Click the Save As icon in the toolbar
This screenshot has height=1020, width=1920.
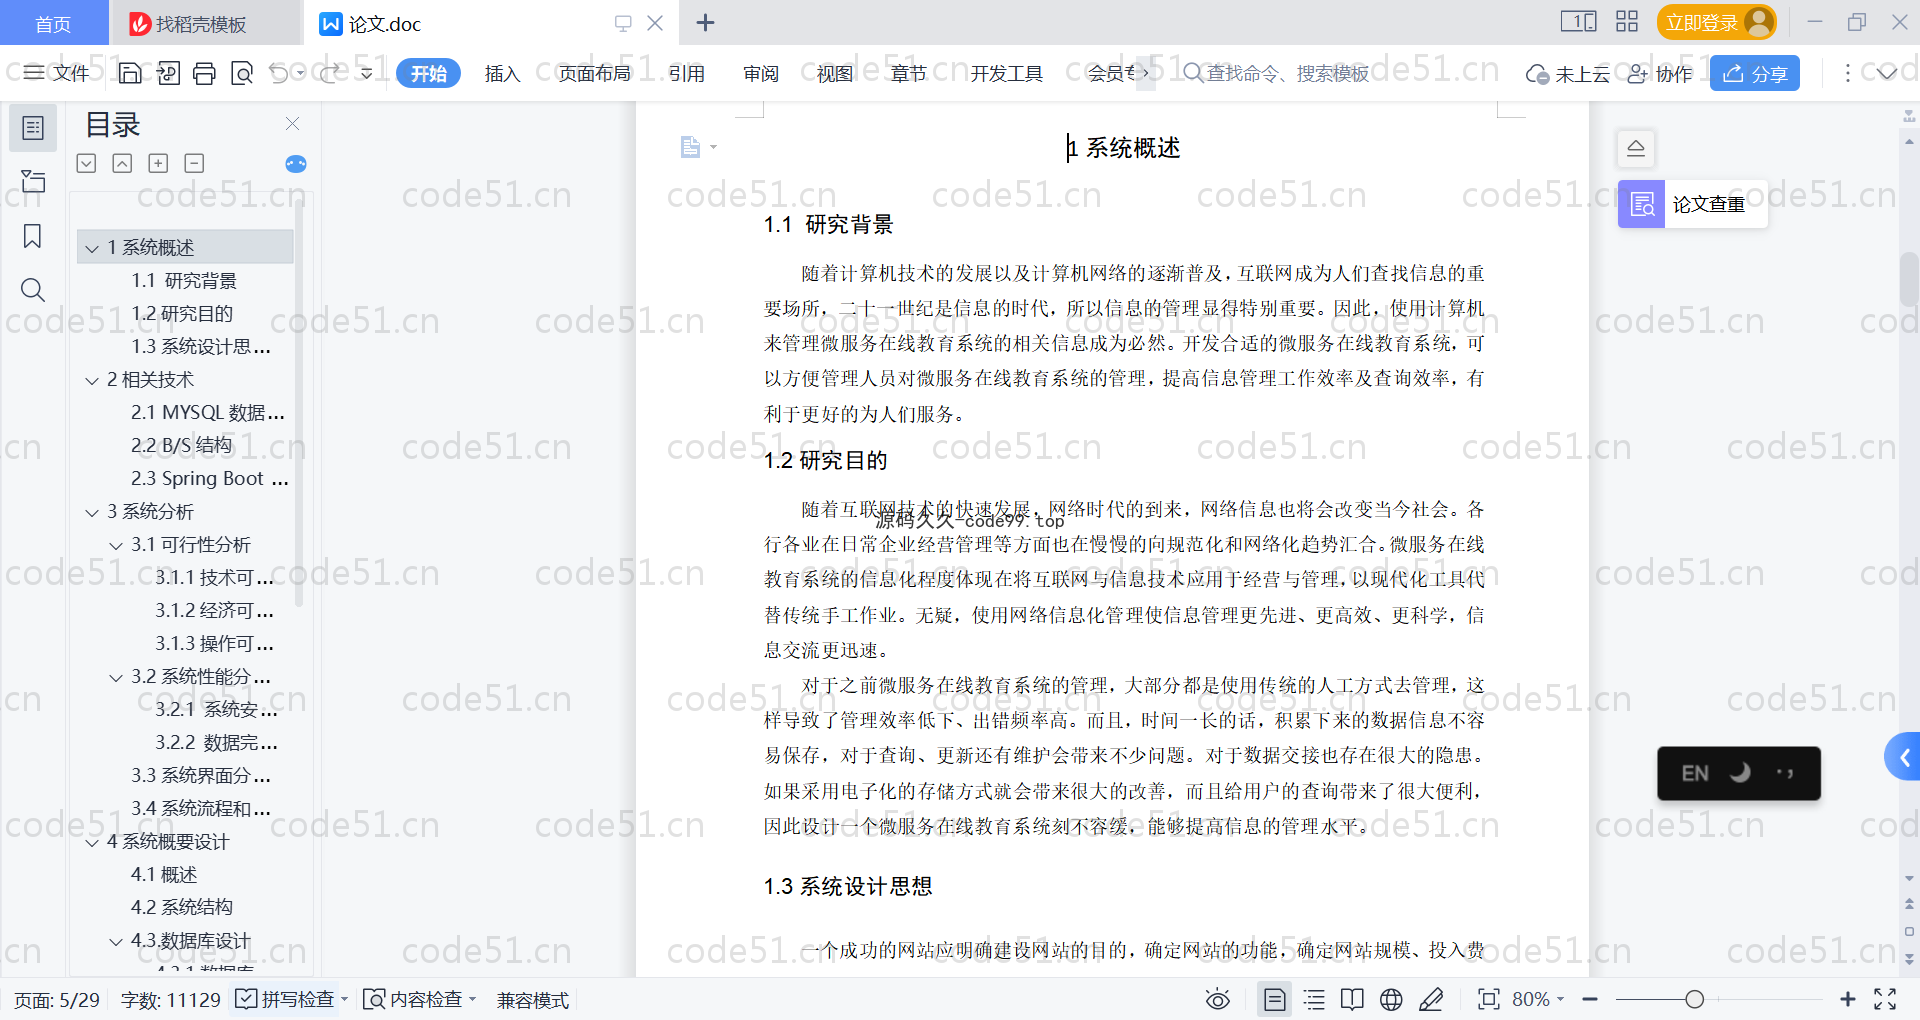click(168, 73)
